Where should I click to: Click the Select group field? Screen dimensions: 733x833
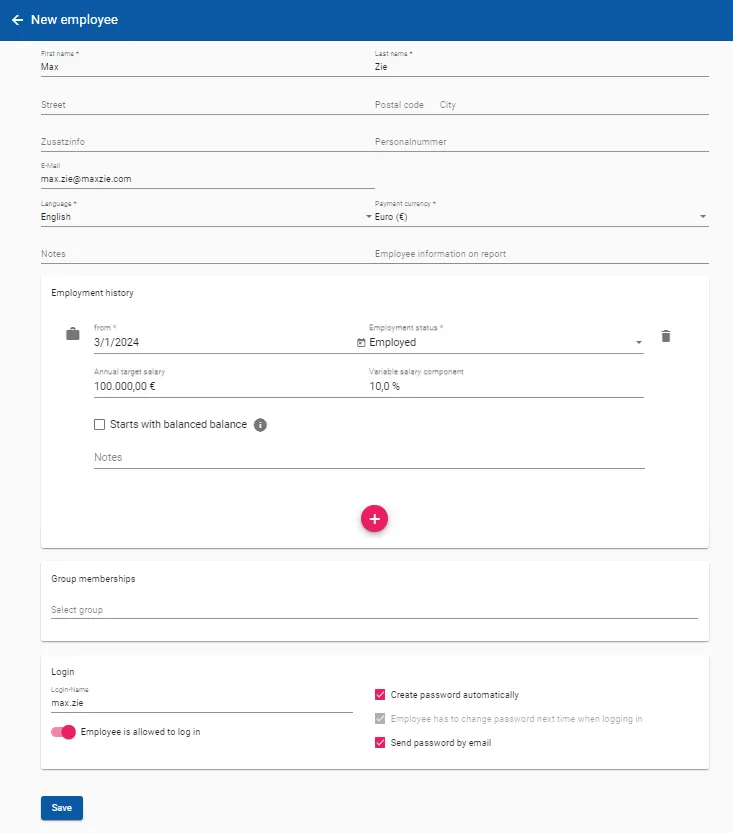[200, 609]
